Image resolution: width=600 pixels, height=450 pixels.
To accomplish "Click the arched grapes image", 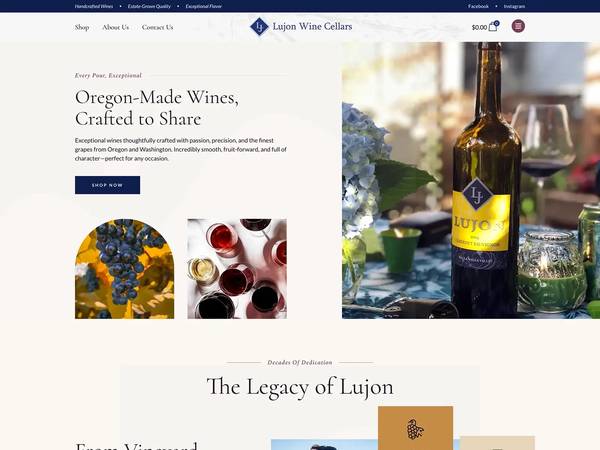I will (x=124, y=269).
